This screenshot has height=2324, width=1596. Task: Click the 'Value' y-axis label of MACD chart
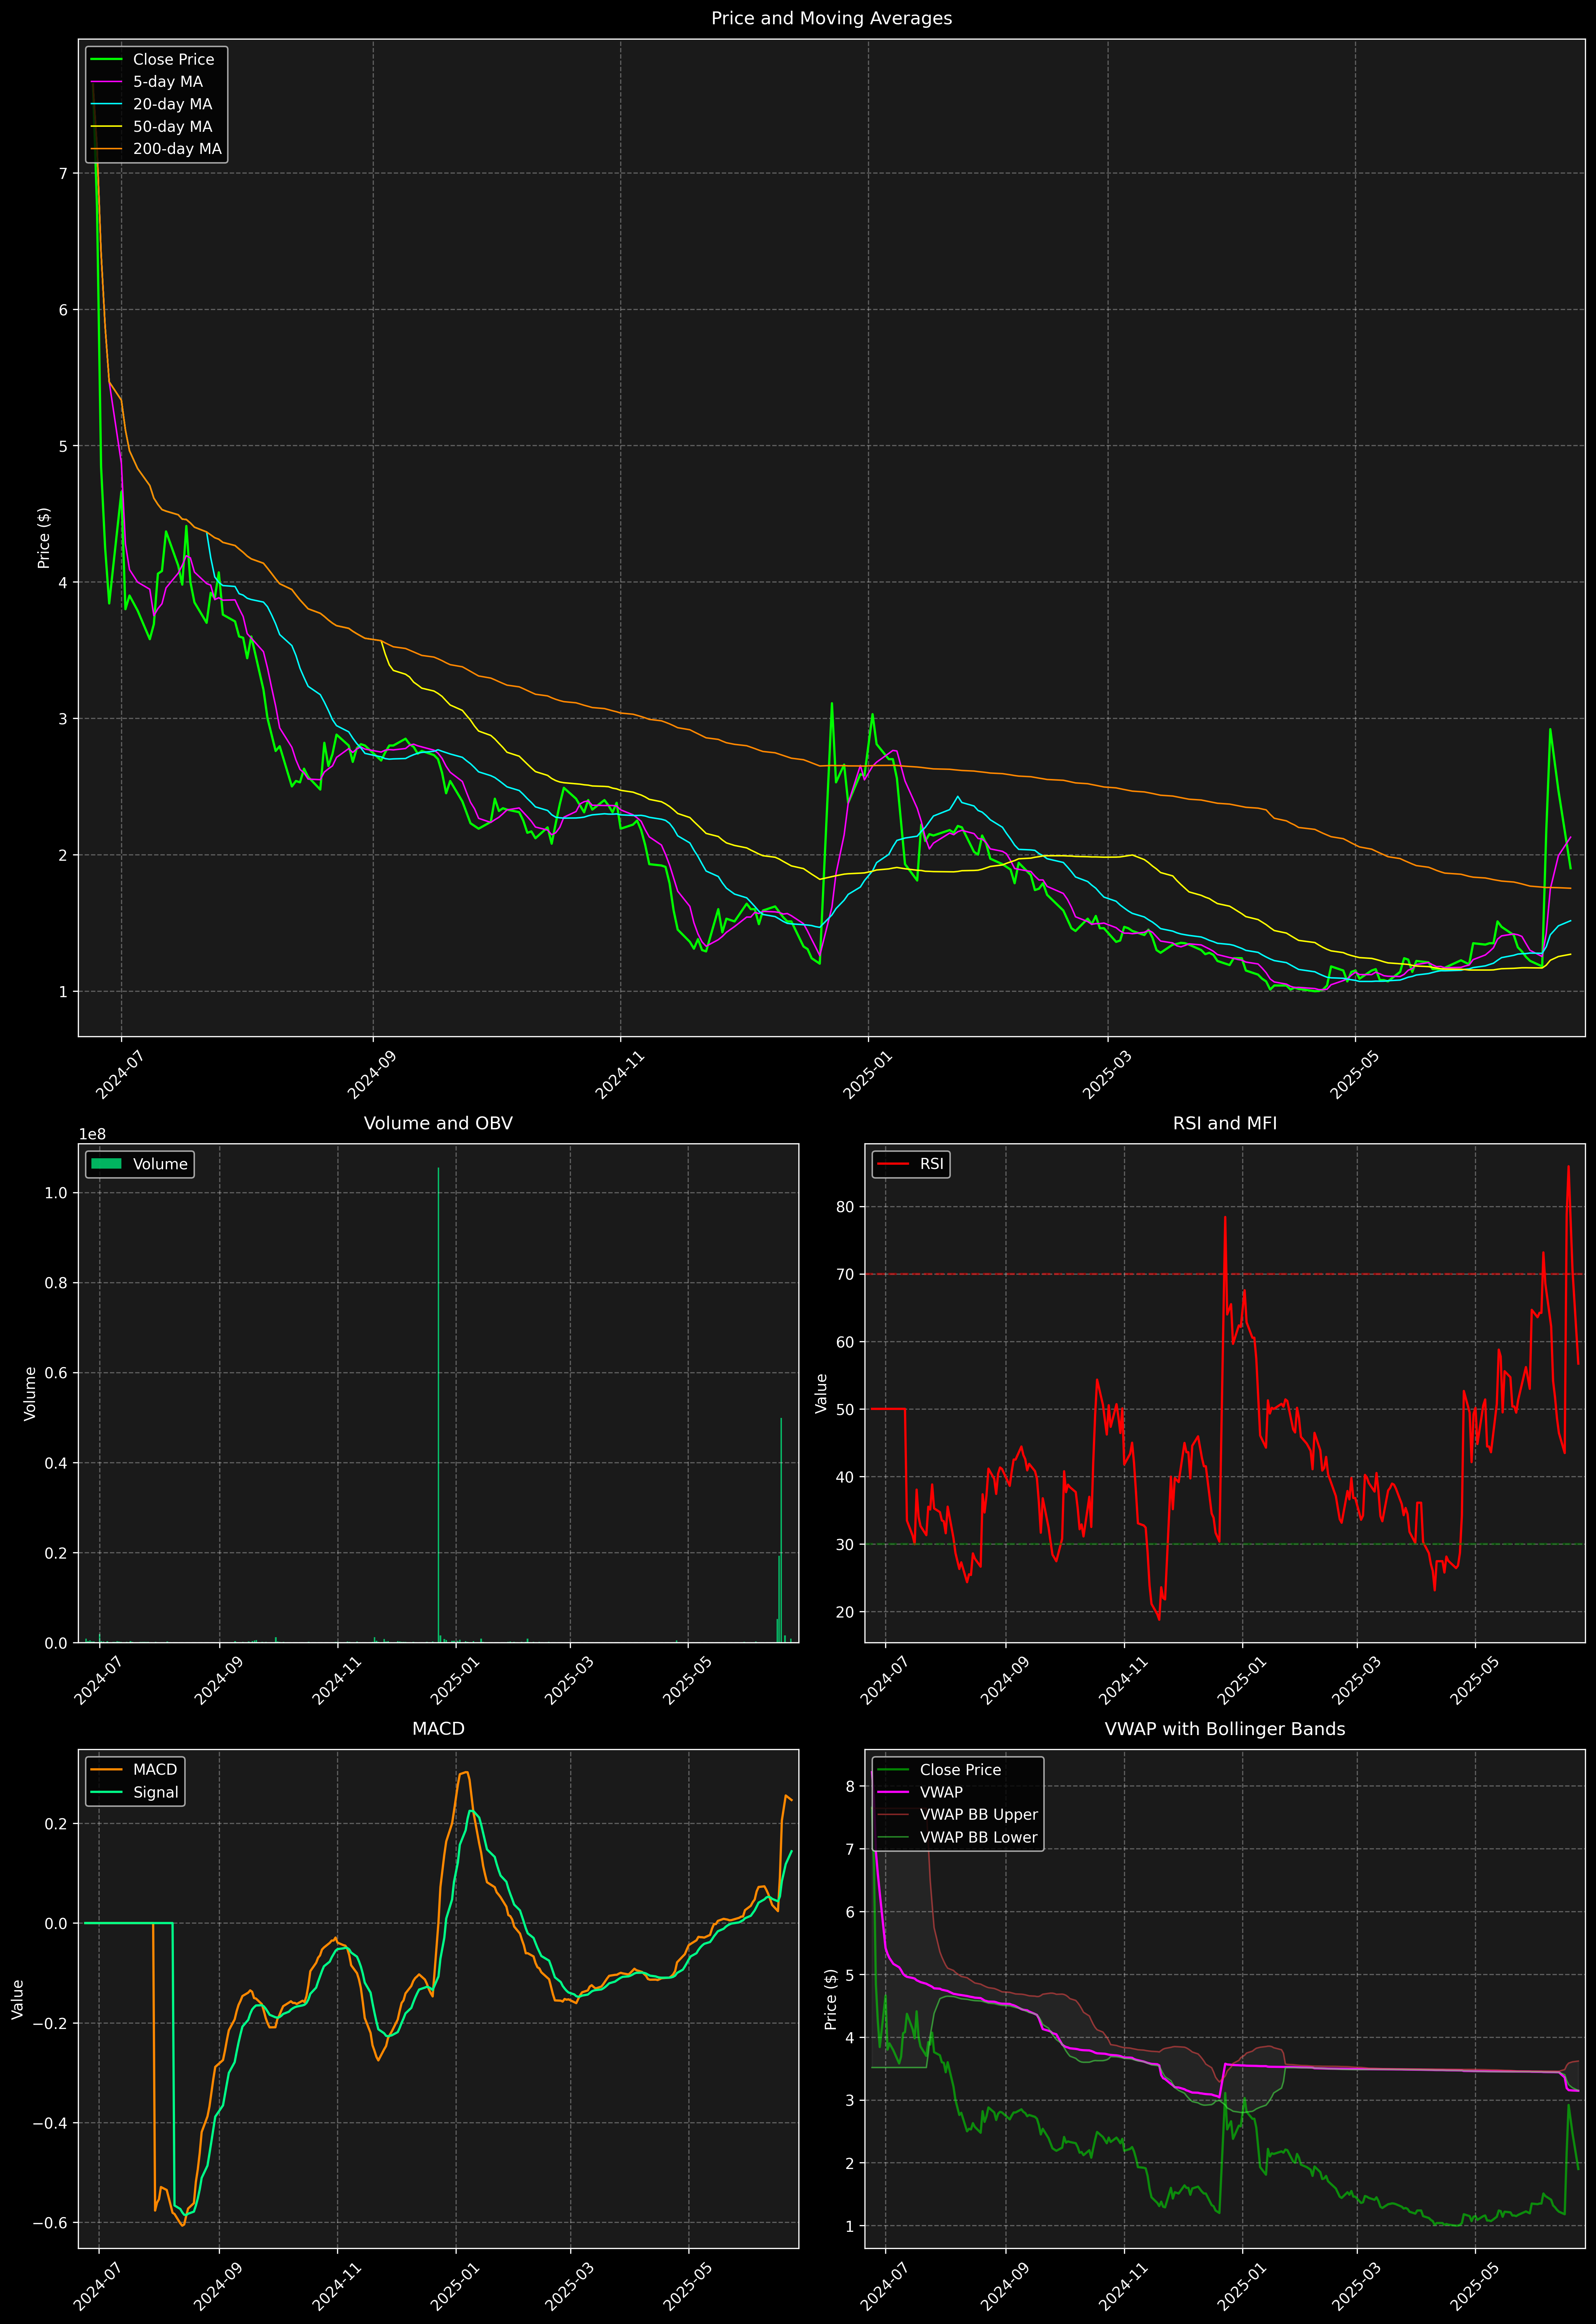(x=17, y=1999)
